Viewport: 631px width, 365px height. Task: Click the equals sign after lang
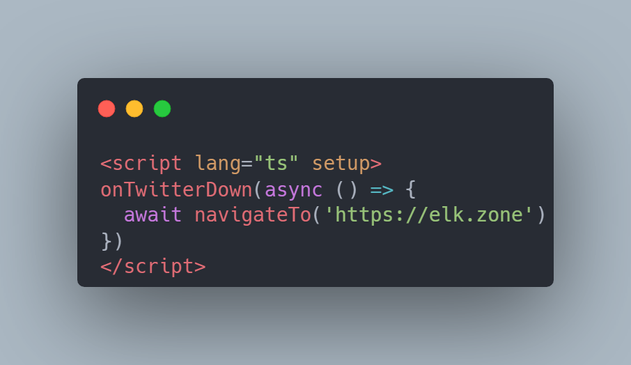click(247, 164)
